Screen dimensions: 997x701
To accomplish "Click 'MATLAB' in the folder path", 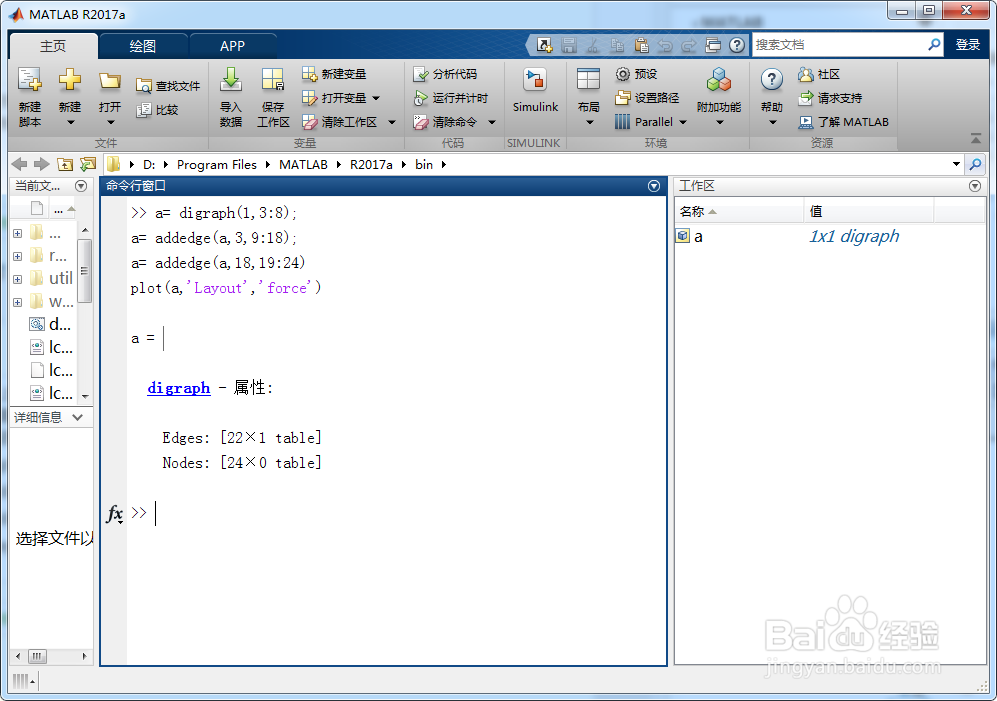I will coord(303,164).
